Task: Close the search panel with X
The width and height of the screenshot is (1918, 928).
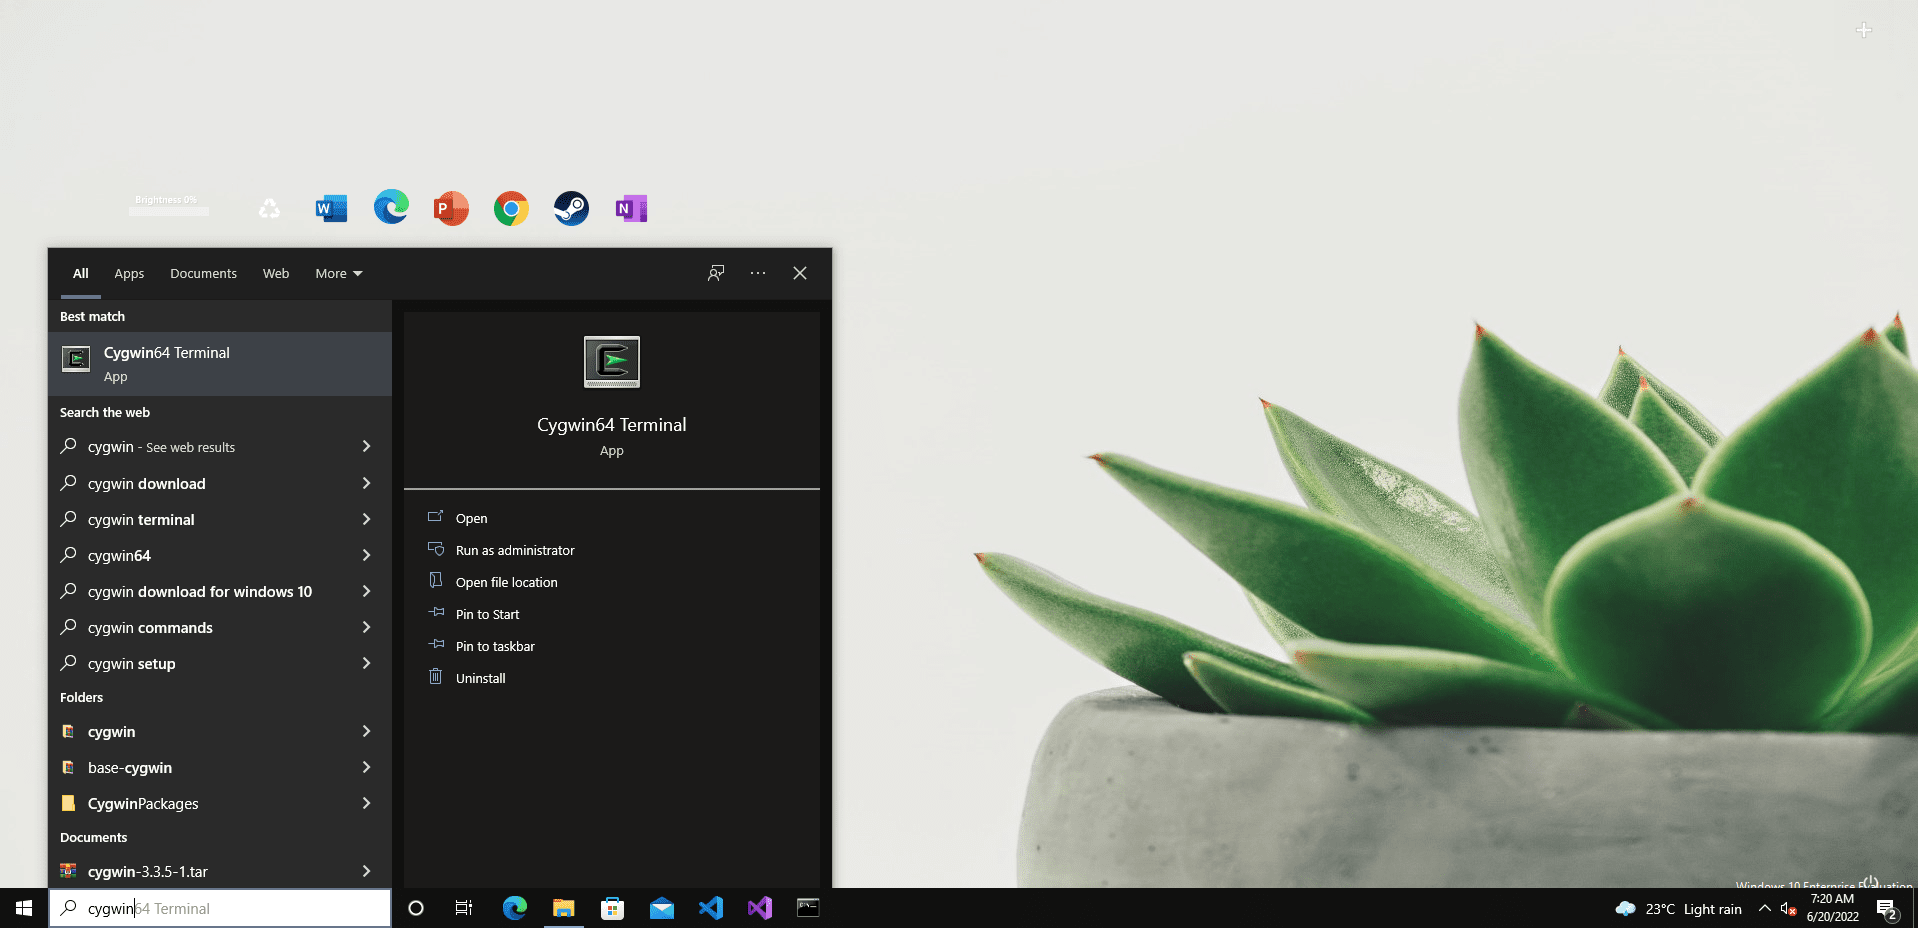Action: [x=800, y=273]
